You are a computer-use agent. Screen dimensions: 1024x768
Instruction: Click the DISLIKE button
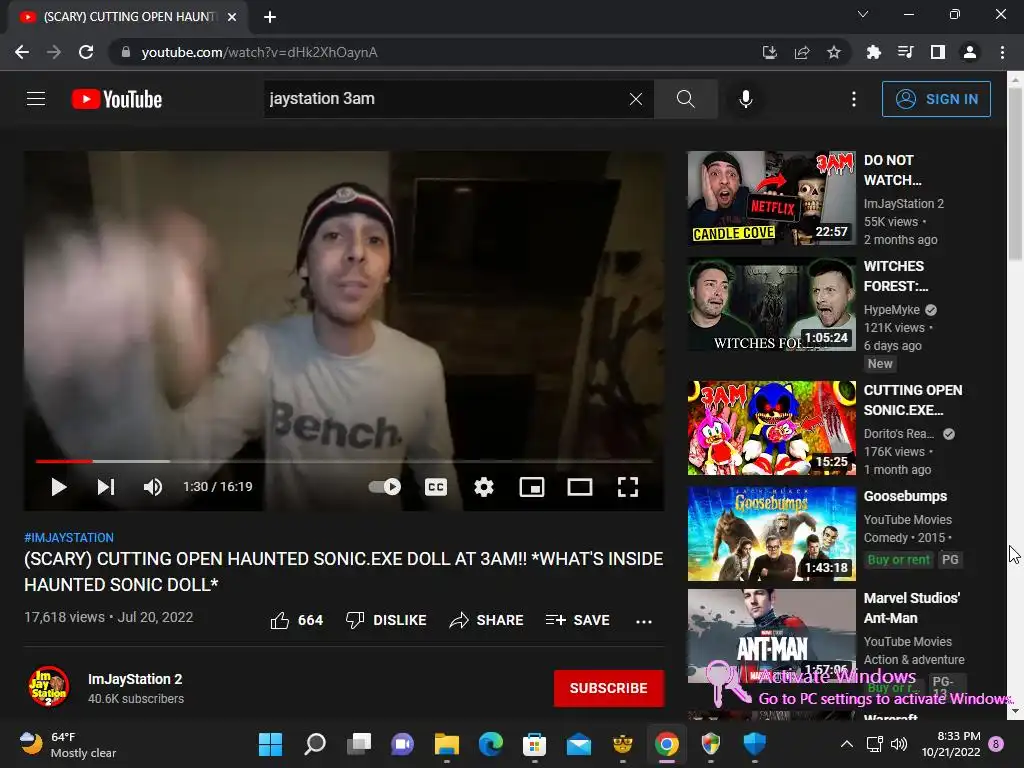tap(386, 620)
